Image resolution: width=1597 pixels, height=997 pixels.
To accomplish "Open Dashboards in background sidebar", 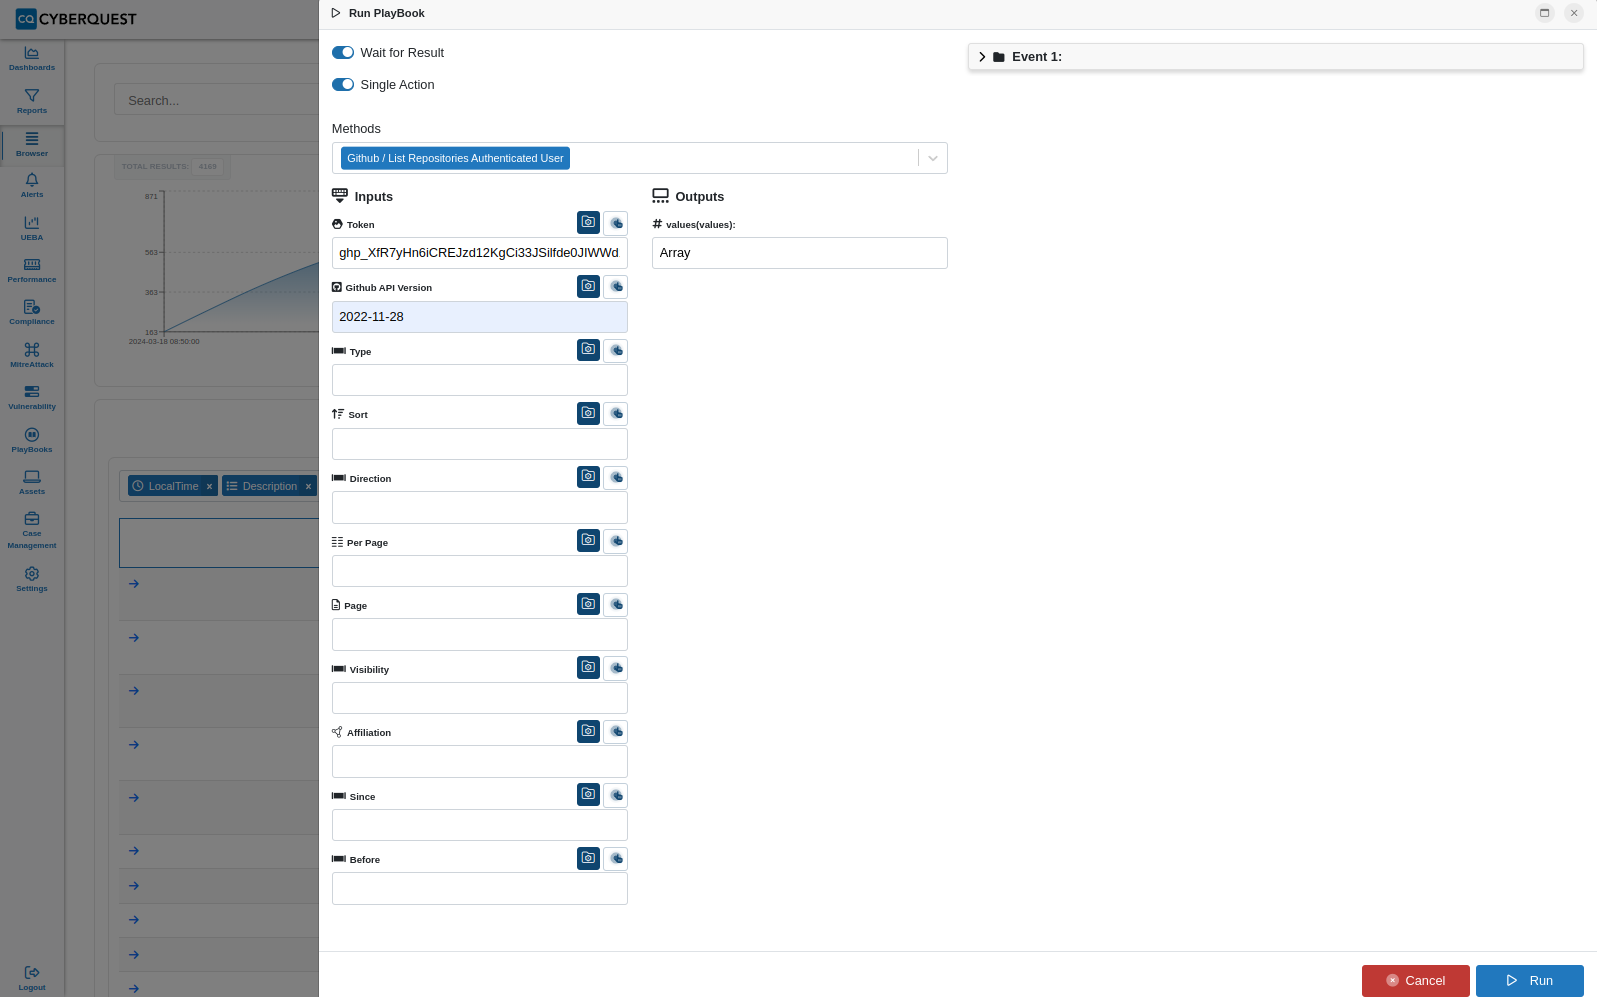I will click(x=32, y=58).
